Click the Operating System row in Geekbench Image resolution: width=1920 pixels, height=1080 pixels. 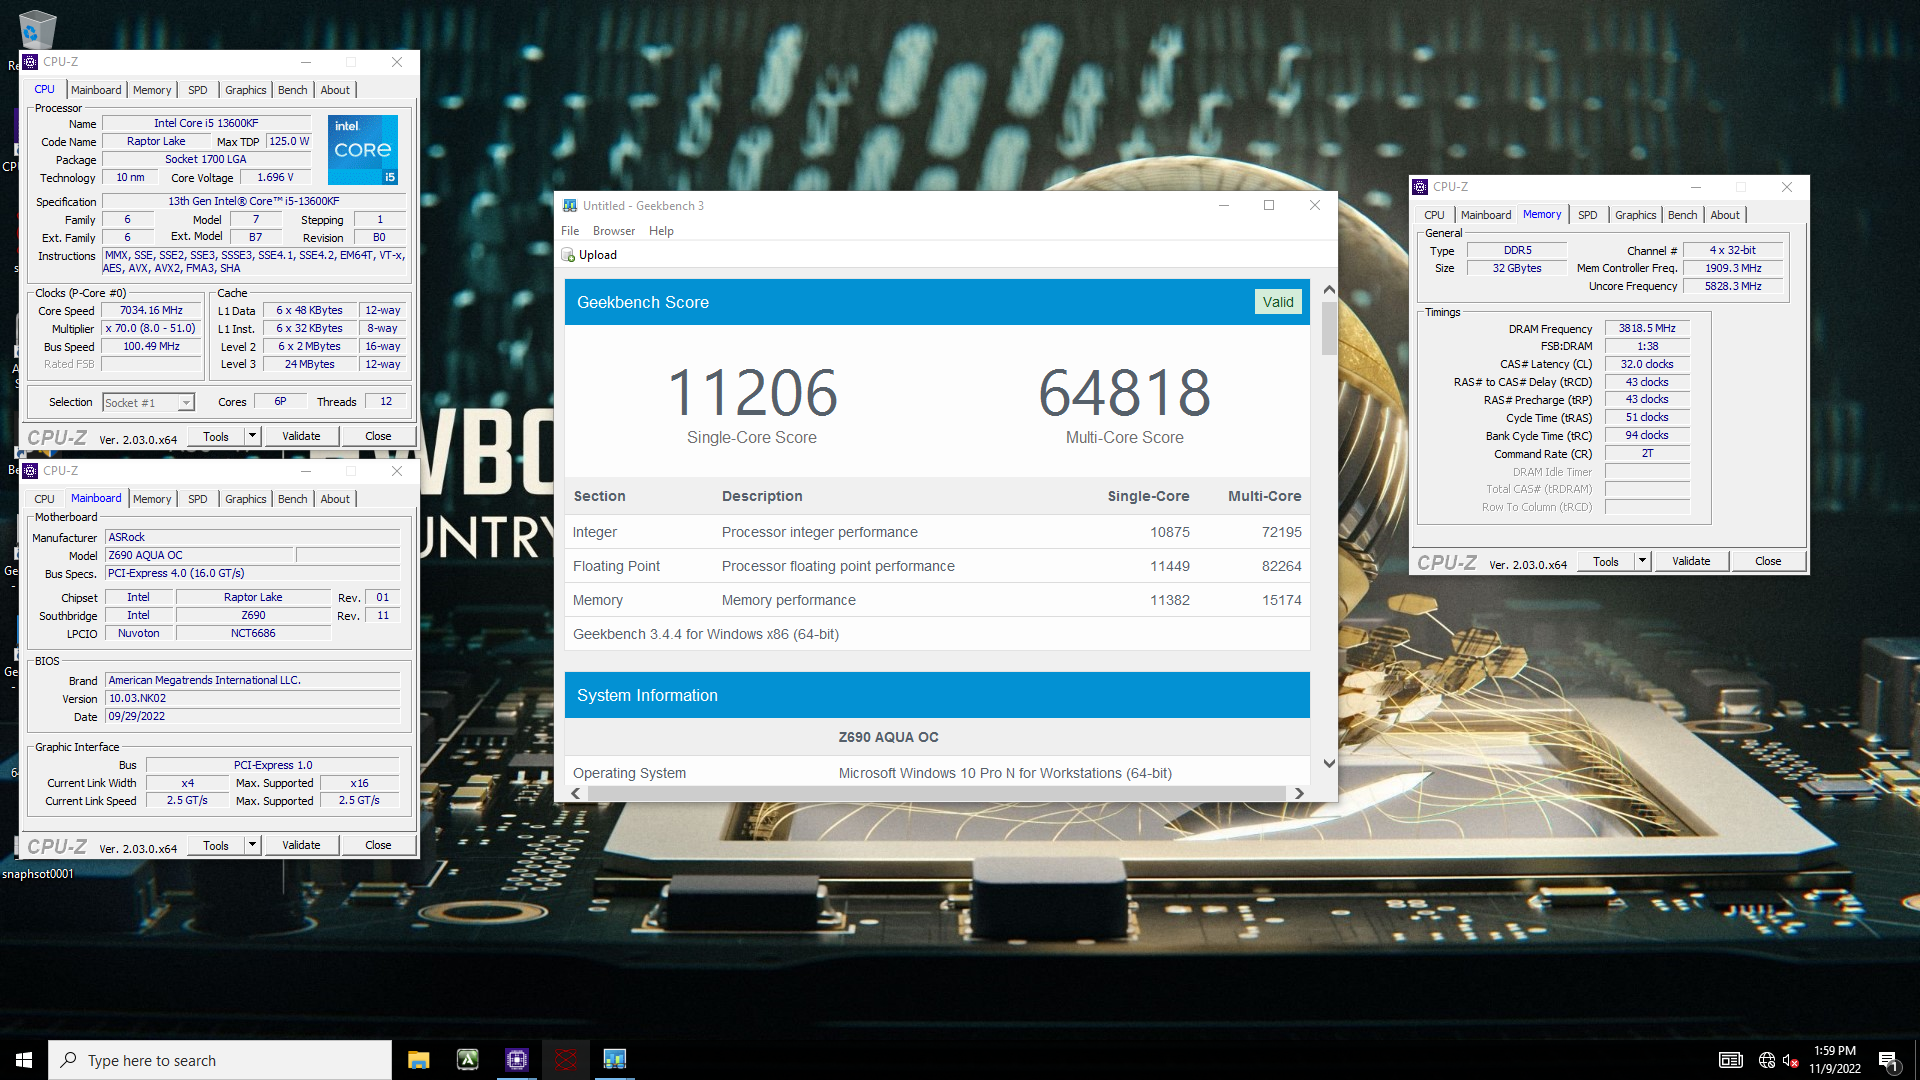coord(937,773)
